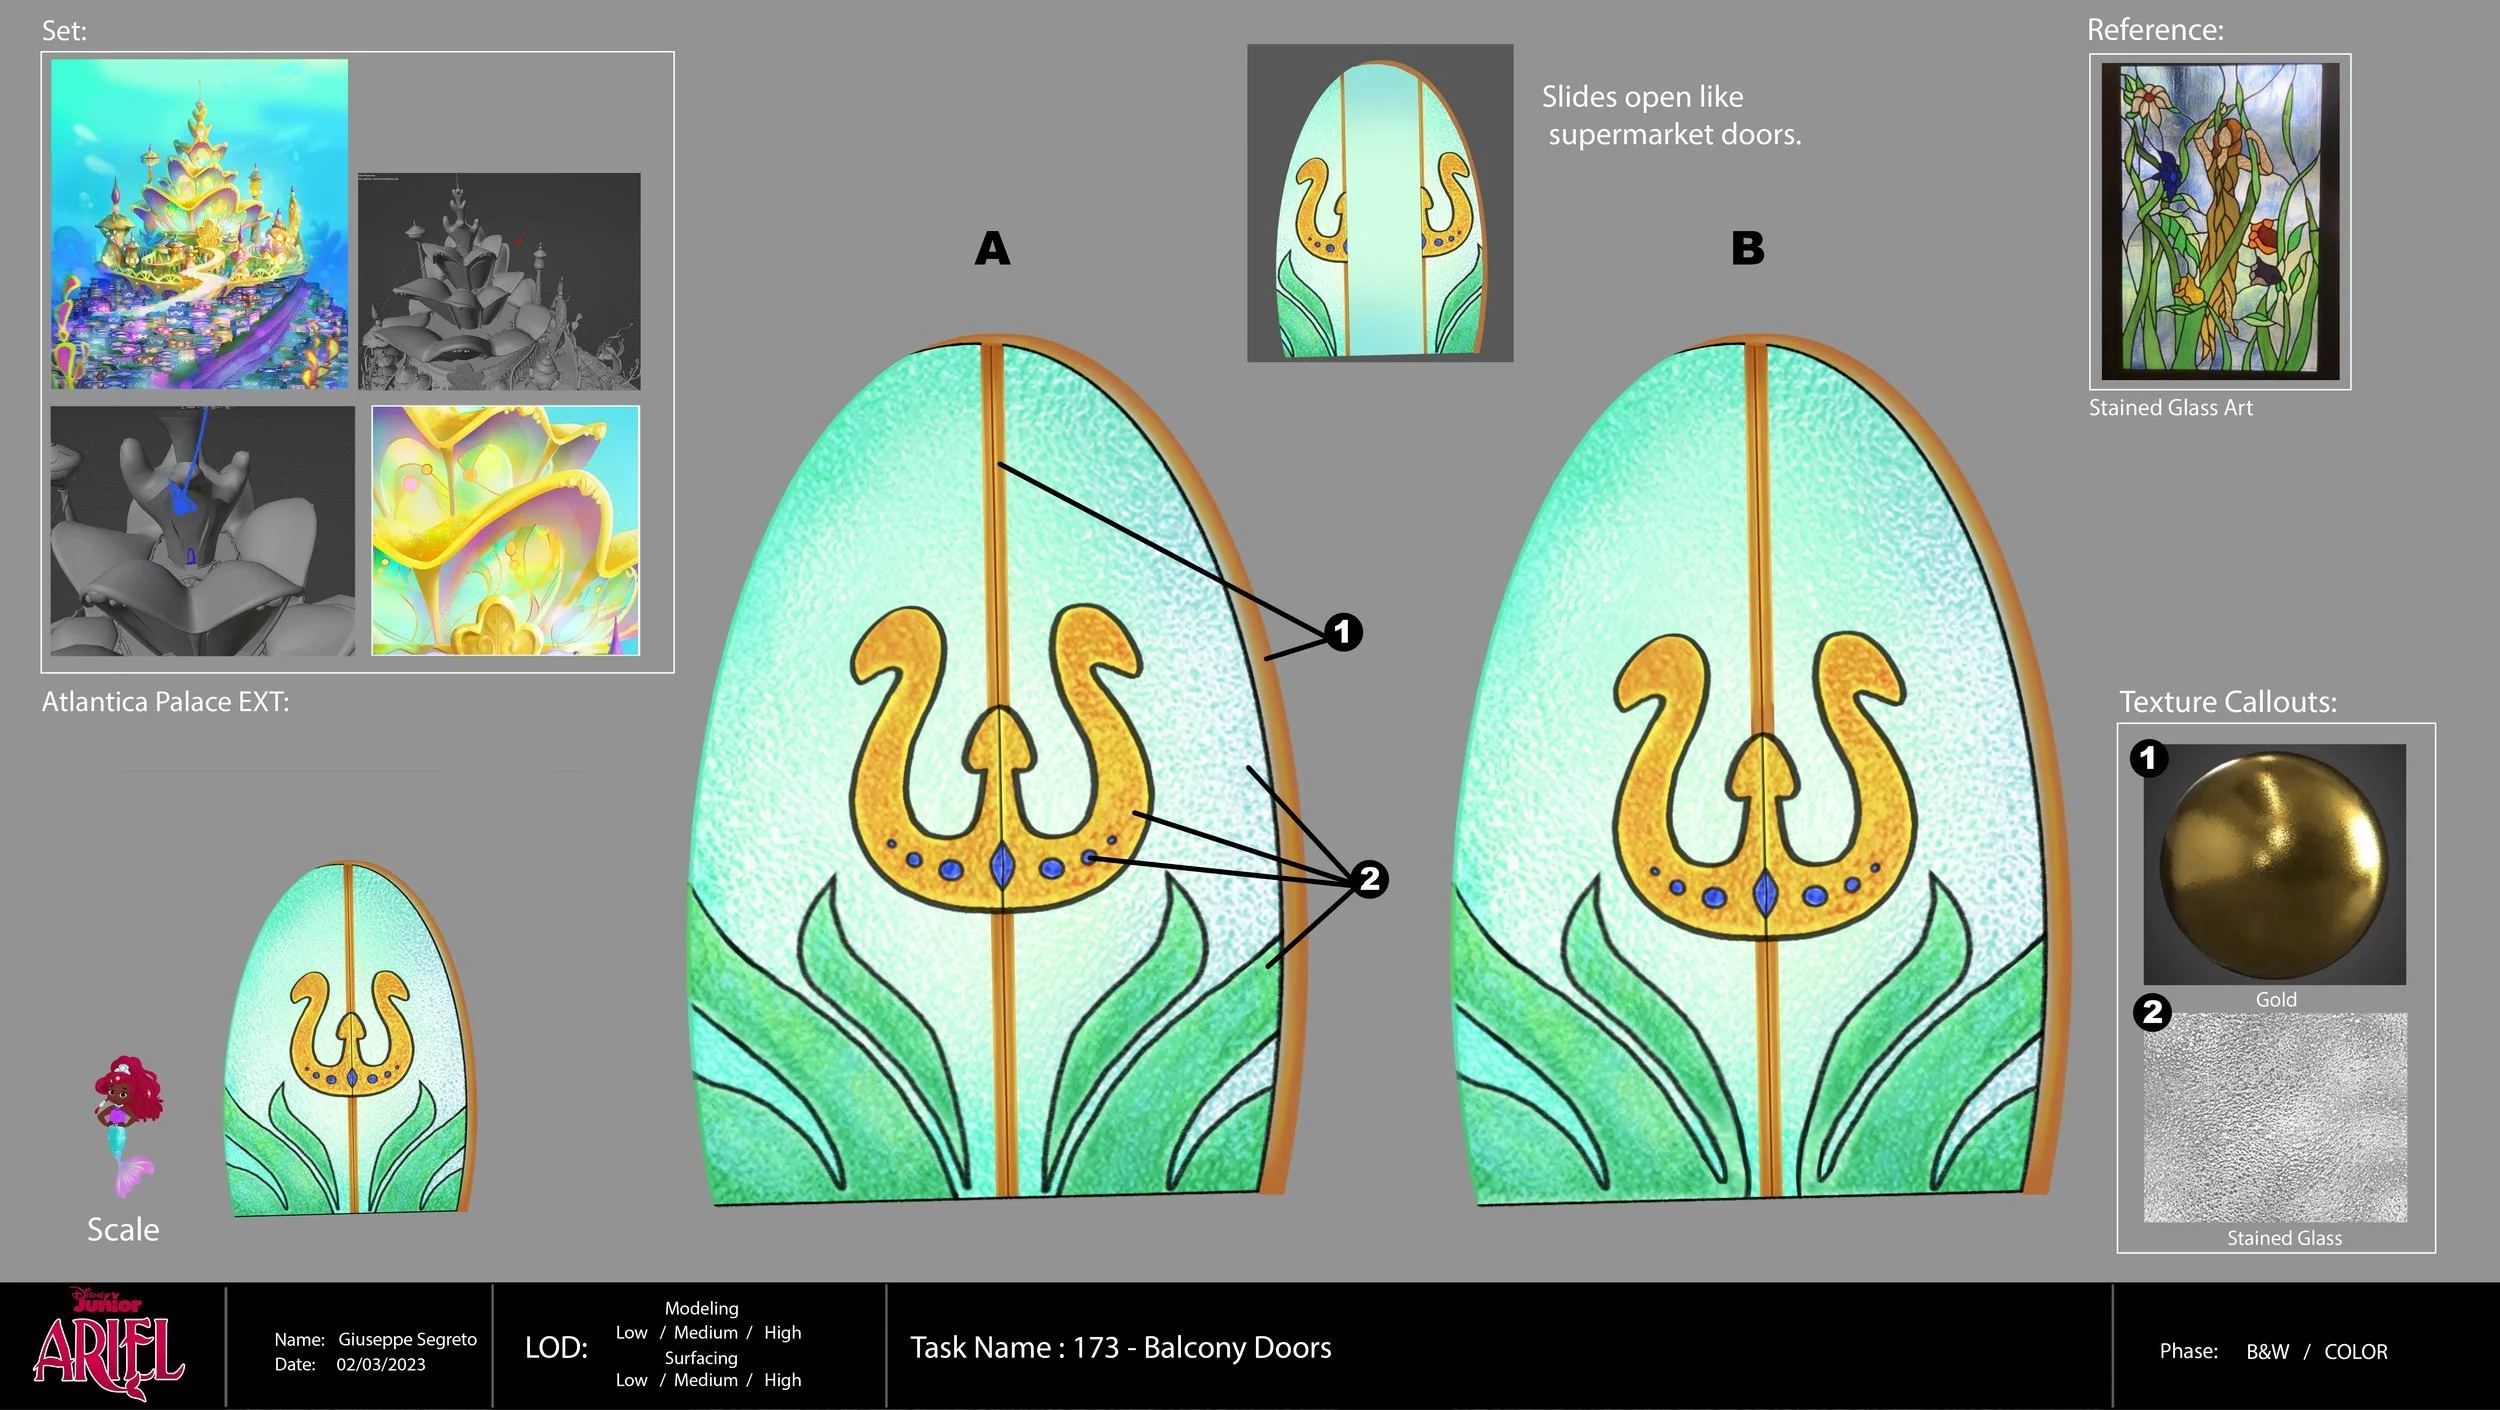Click the Disney Junior Ariel logo
Viewport: 2500px width, 1410px height.
point(109,1343)
